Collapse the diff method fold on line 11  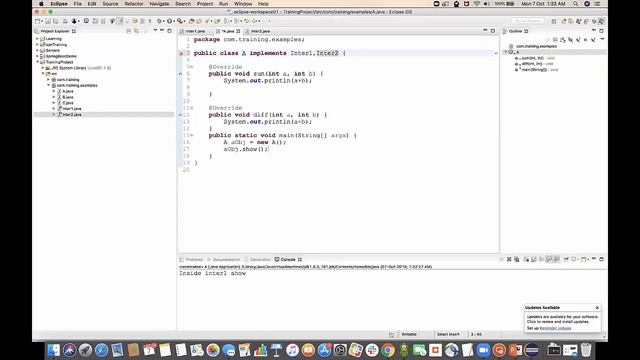pyautogui.click(x=191, y=108)
